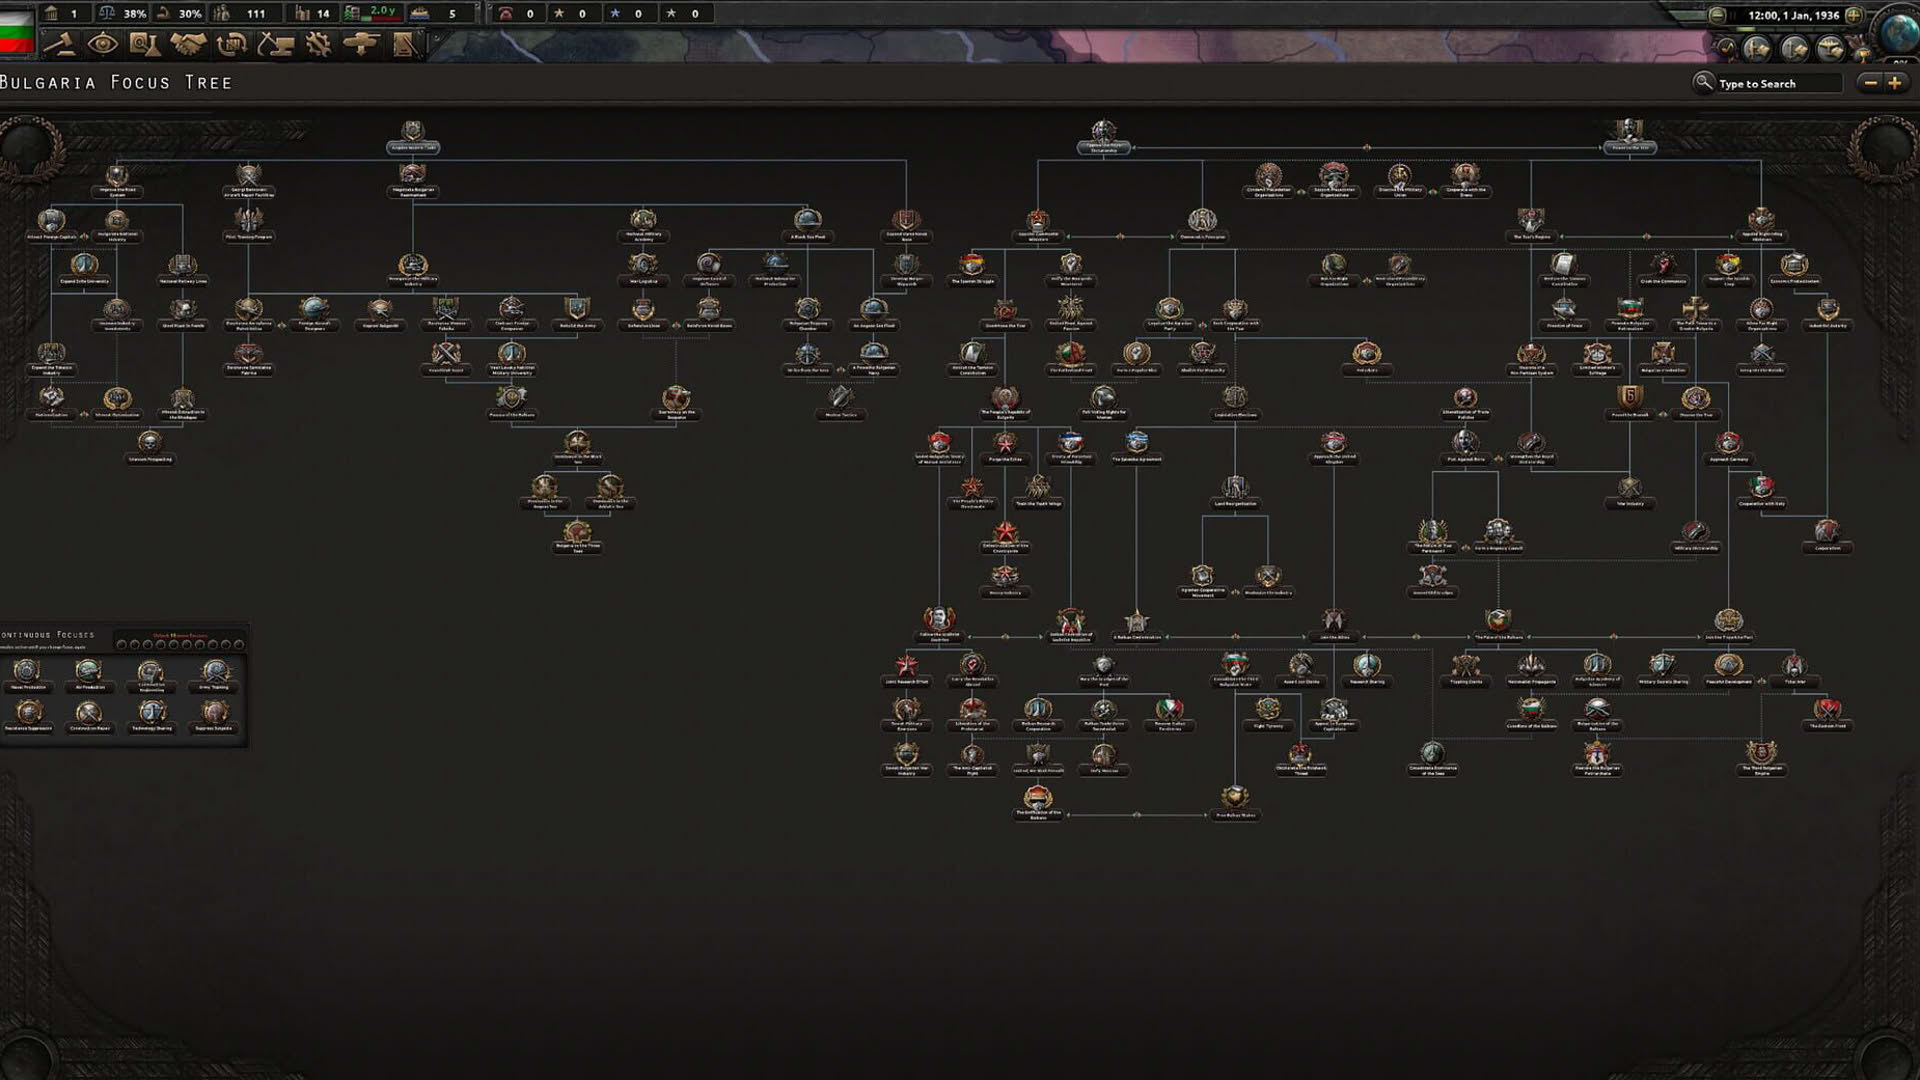The width and height of the screenshot is (1920, 1080).
Task: Select Land Reorganization focus
Action: coord(1235,491)
